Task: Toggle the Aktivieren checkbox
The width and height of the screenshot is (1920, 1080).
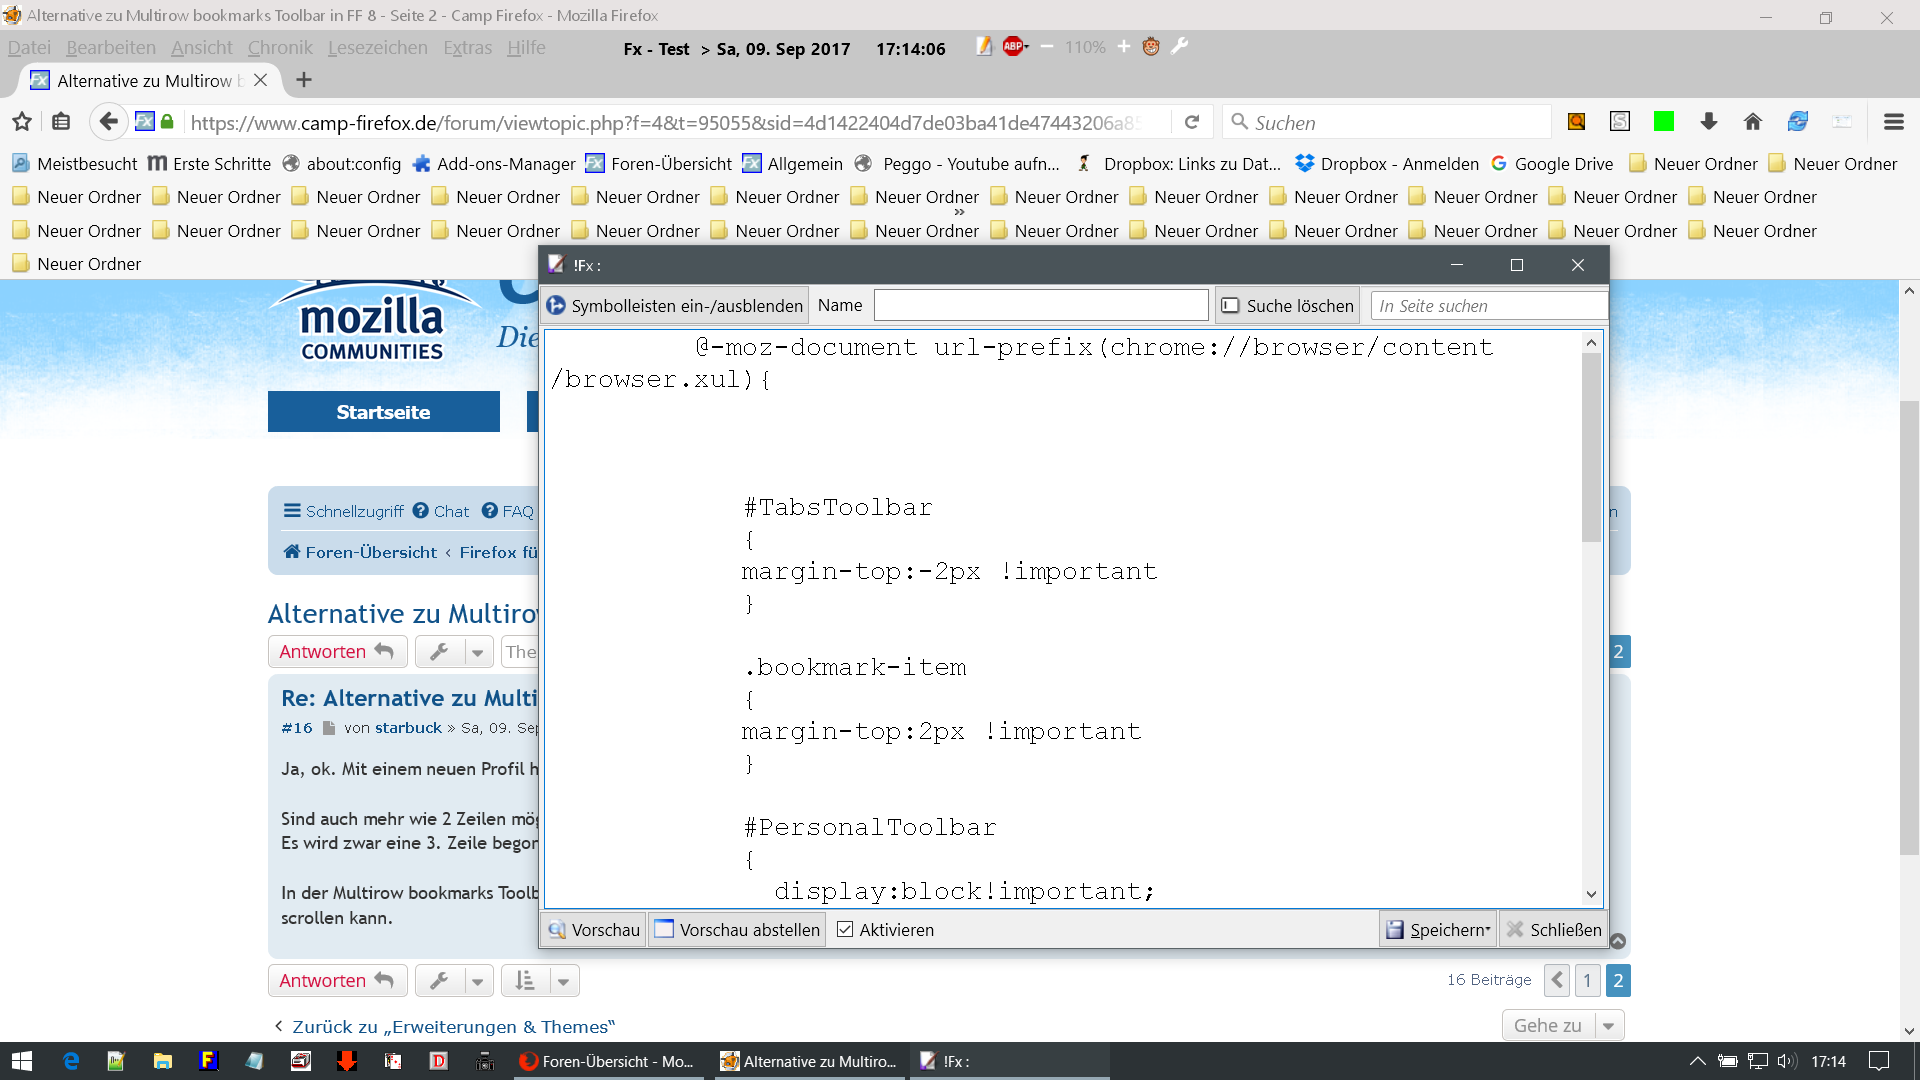Action: [x=846, y=930]
